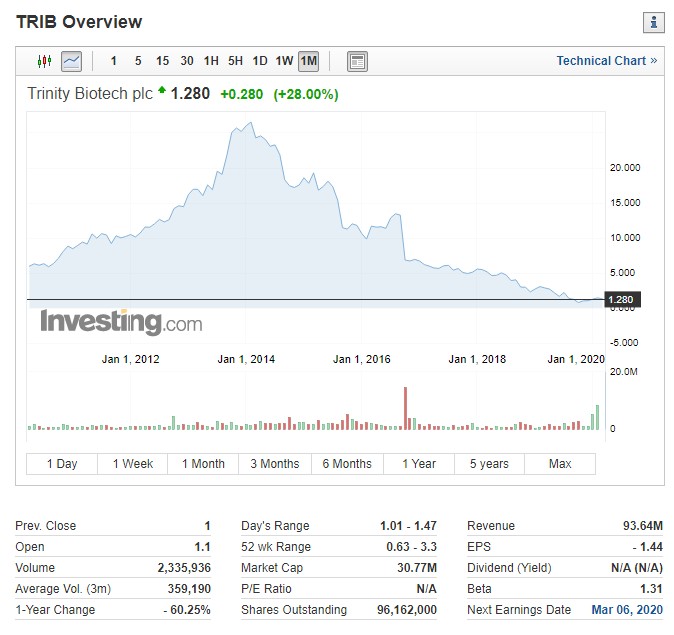The height and width of the screenshot is (635, 674).
Task: Click the 1-Year Change value -60.25%
Action: coord(187,610)
